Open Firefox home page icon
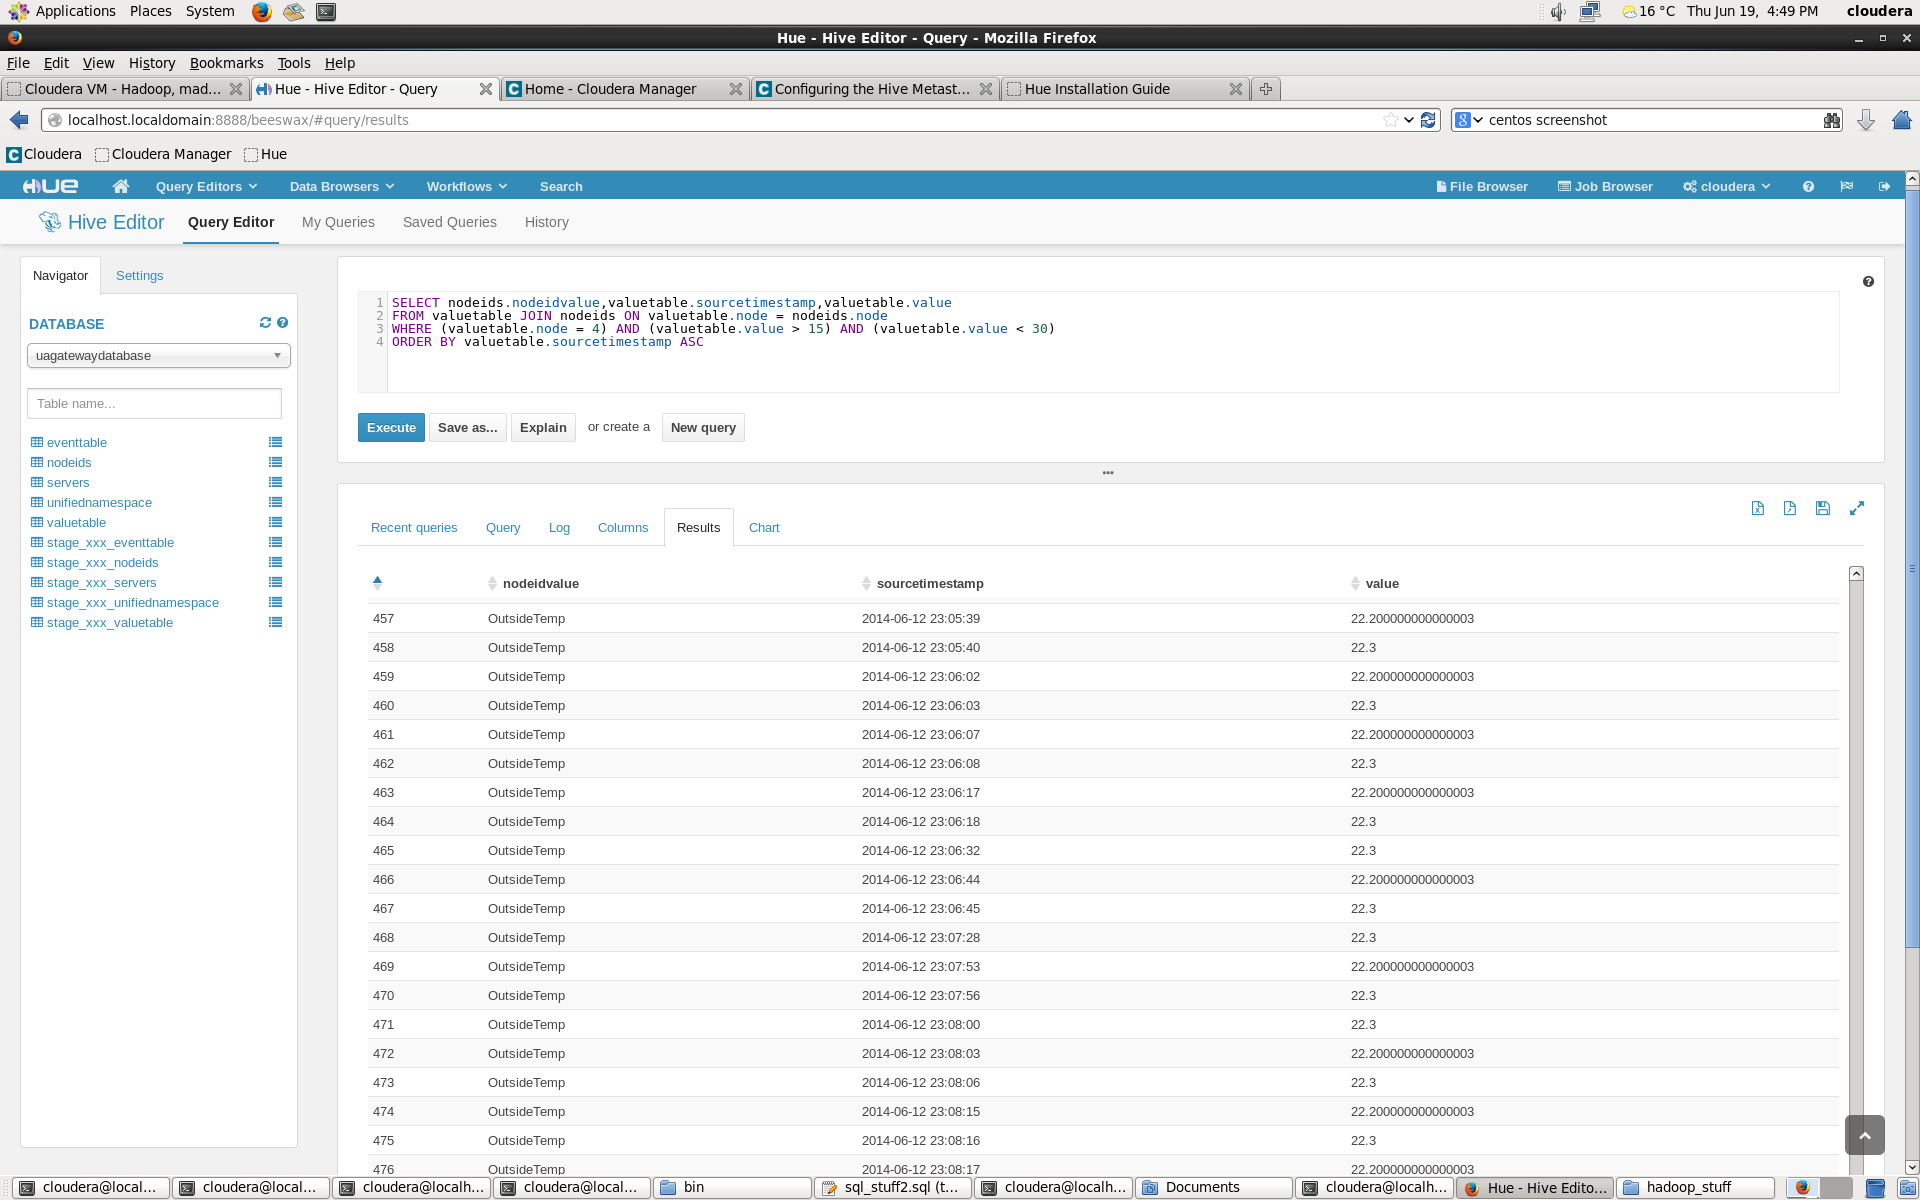 tap(1901, 120)
